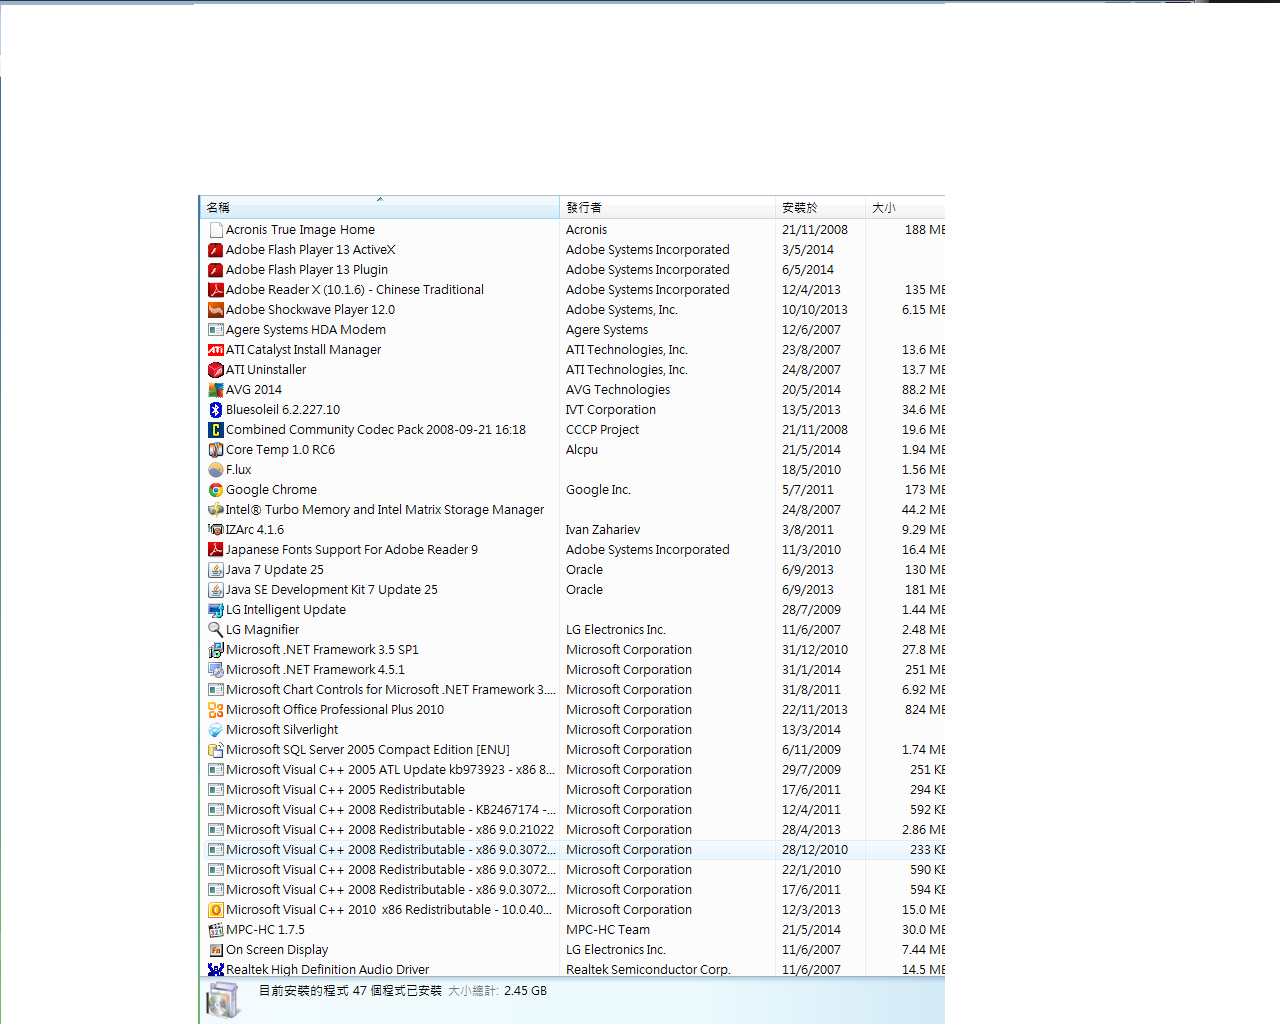1280x1024 pixels.
Task: Click the Microsoft Silverlight icon
Action: [x=215, y=730]
